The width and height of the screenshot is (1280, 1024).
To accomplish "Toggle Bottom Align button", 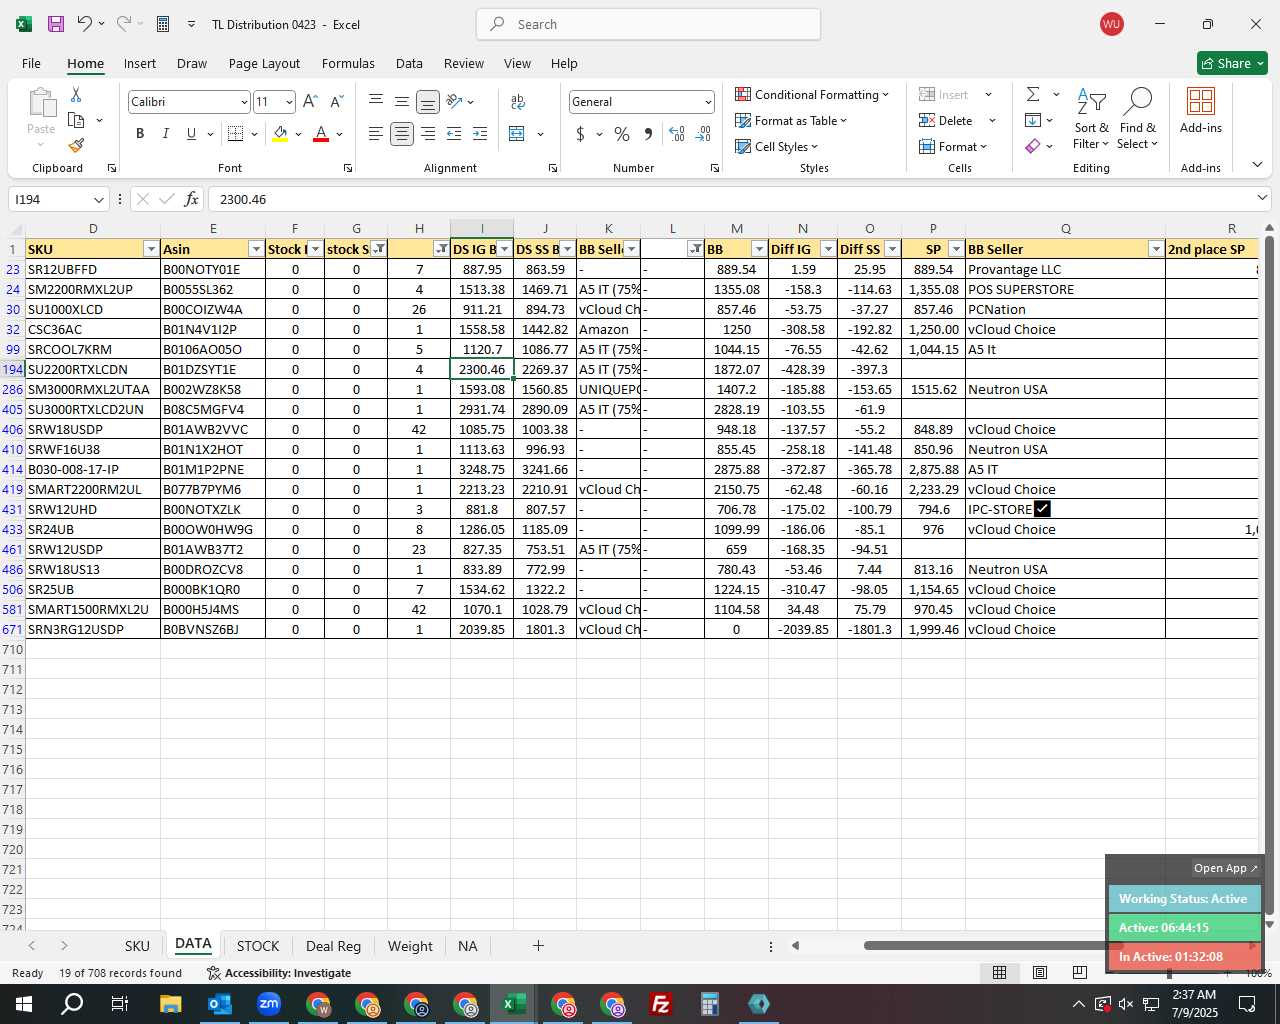I will pyautogui.click(x=428, y=101).
